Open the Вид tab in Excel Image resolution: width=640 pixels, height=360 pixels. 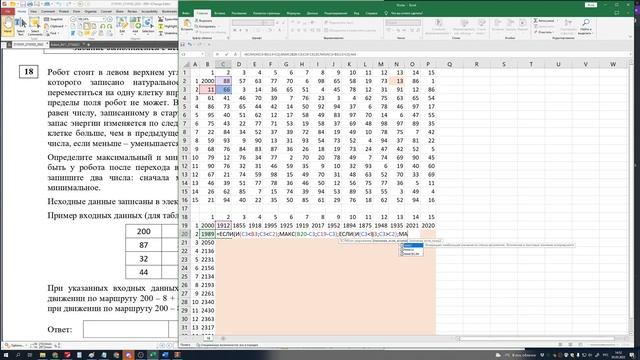[x=356, y=13]
